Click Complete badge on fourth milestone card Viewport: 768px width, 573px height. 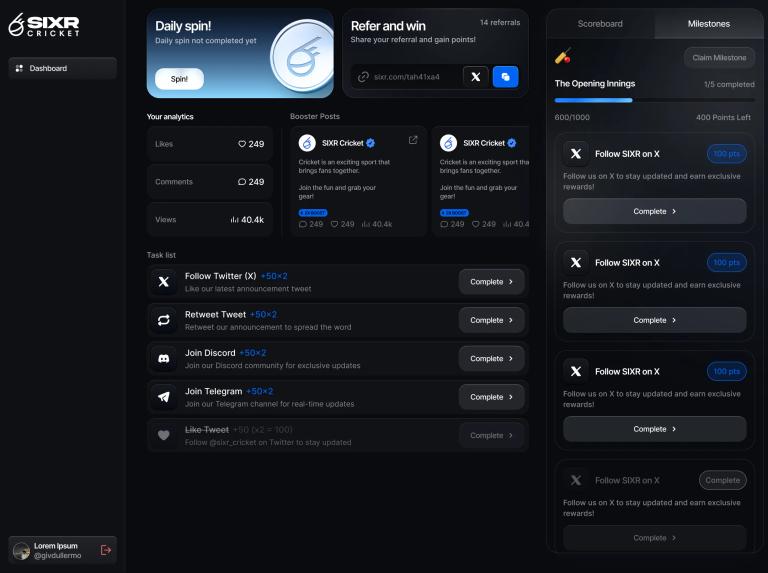722,480
